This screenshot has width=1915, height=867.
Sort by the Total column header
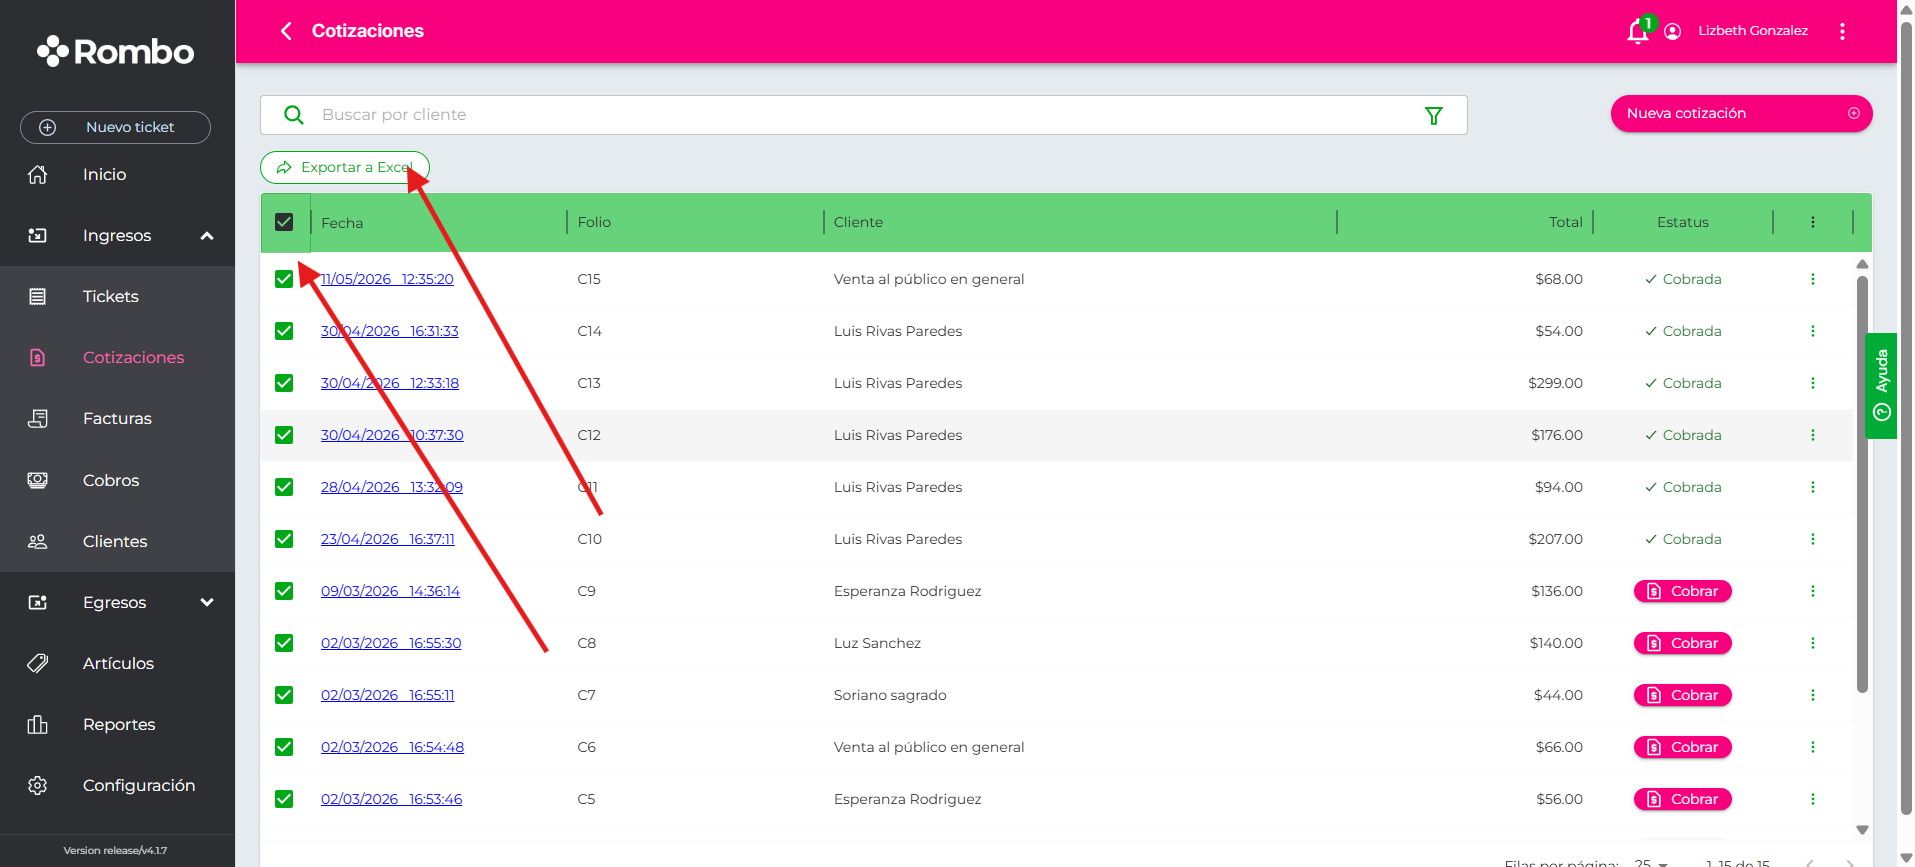point(1565,222)
